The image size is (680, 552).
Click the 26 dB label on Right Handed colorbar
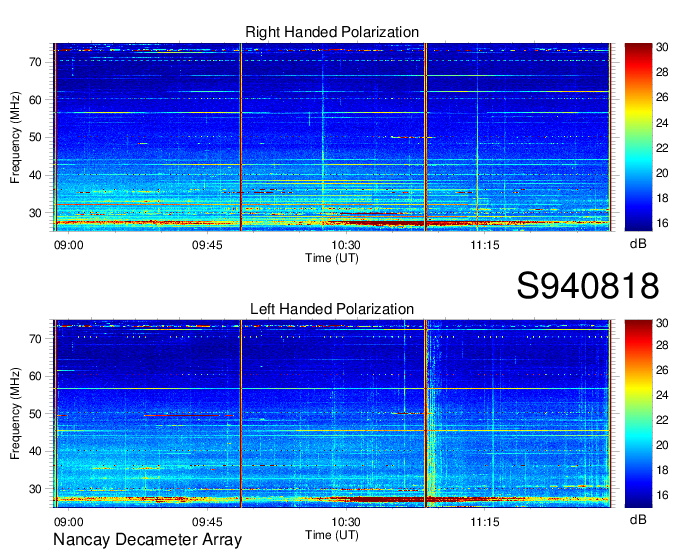pyautogui.click(x=662, y=98)
